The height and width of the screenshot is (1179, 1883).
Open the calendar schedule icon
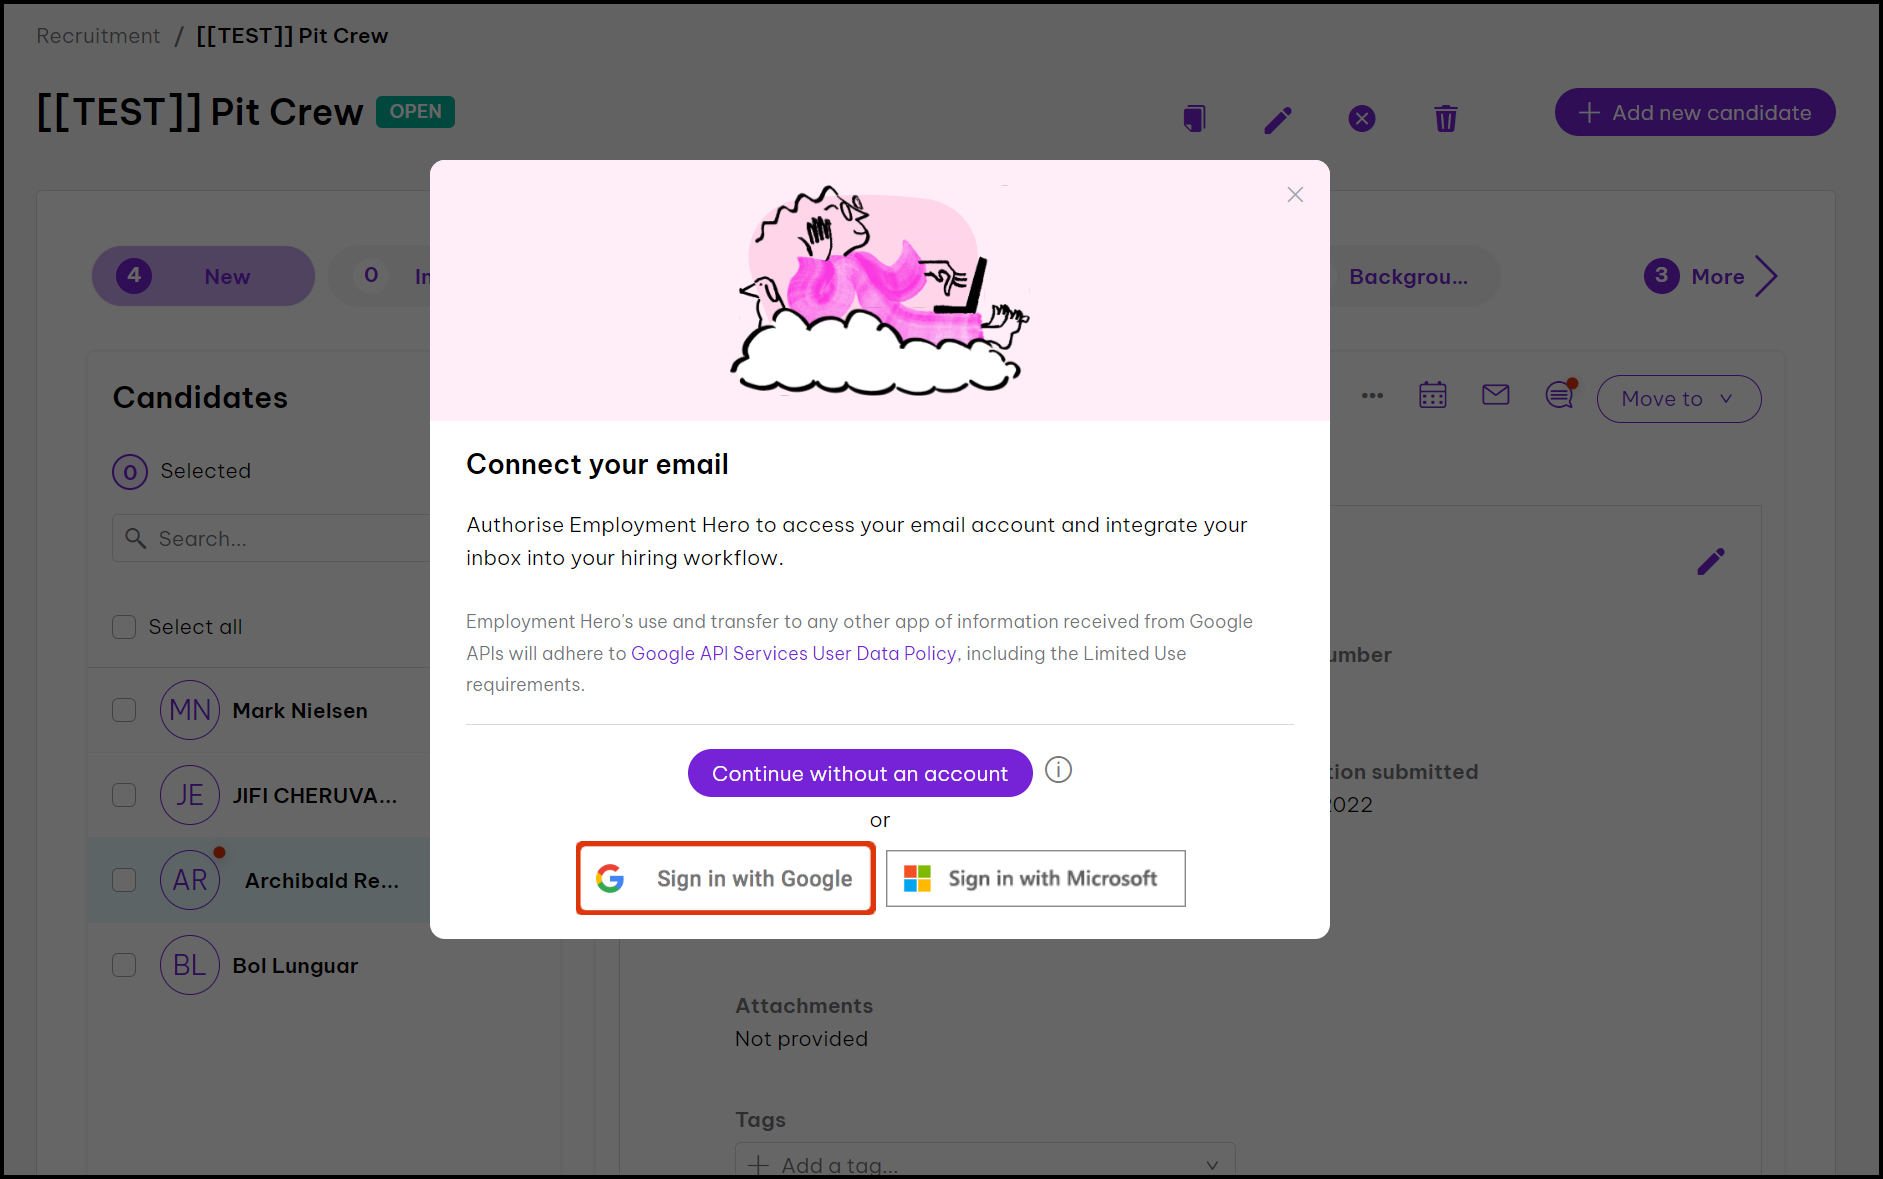point(1432,395)
